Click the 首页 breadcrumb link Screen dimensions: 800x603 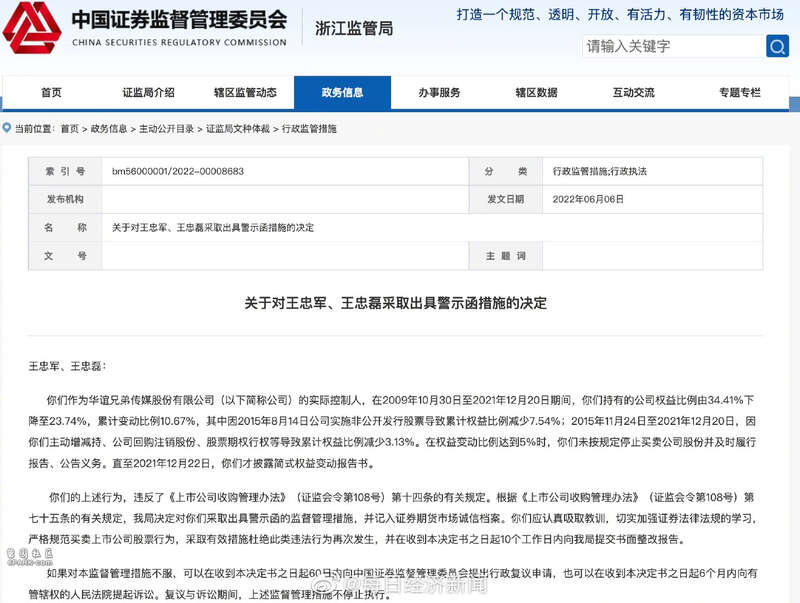click(69, 129)
